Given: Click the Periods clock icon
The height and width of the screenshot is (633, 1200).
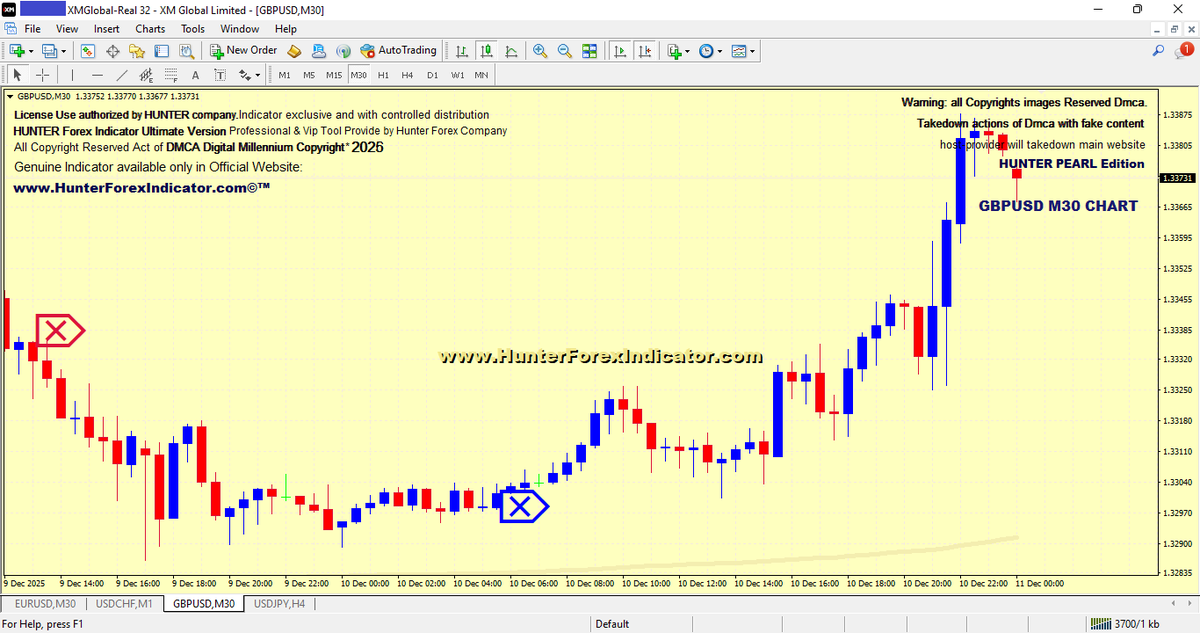Looking at the screenshot, I should (x=706, y=51).
